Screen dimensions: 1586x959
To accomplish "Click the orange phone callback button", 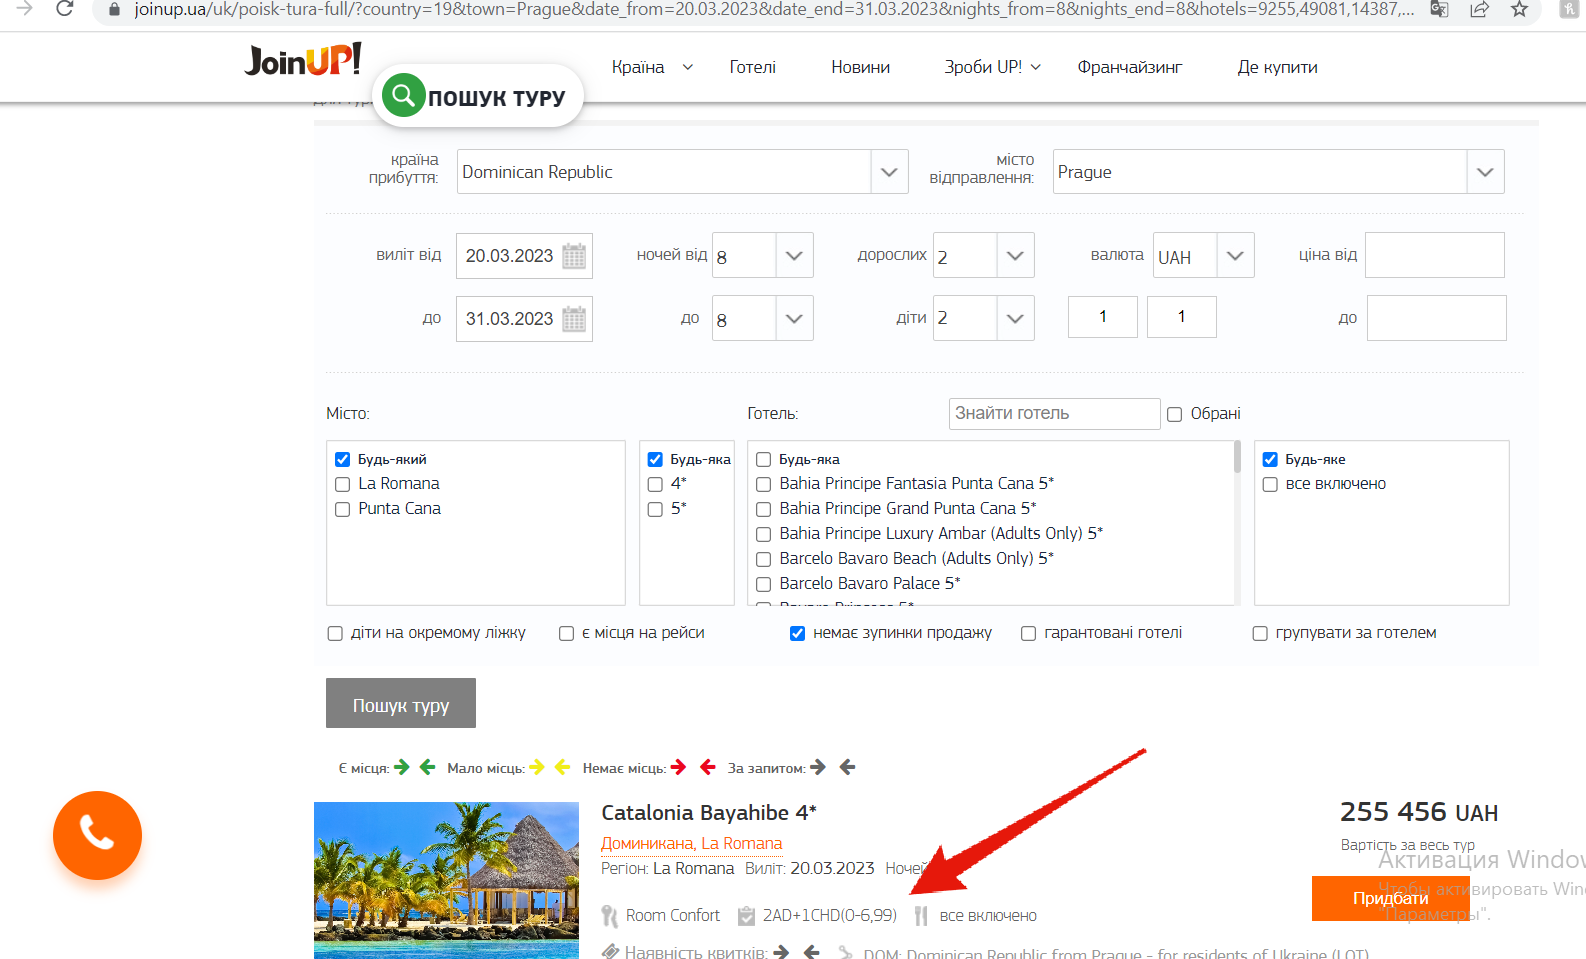I will pyautogui.click(x=97, y=835).
